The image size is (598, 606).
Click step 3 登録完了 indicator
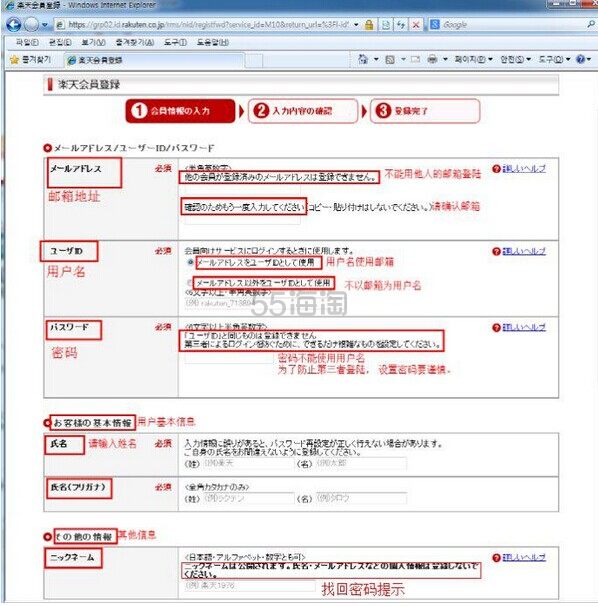coord(425,111)
